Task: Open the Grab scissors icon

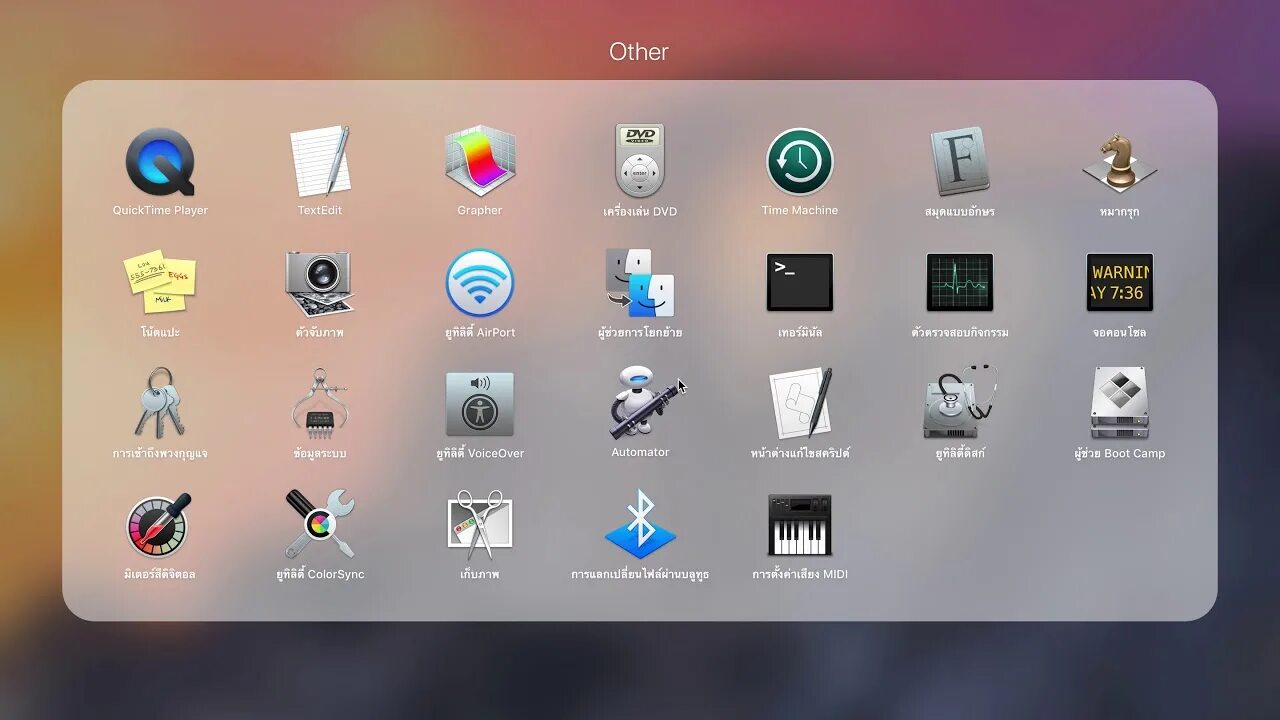Action: [x=480, y=525]
